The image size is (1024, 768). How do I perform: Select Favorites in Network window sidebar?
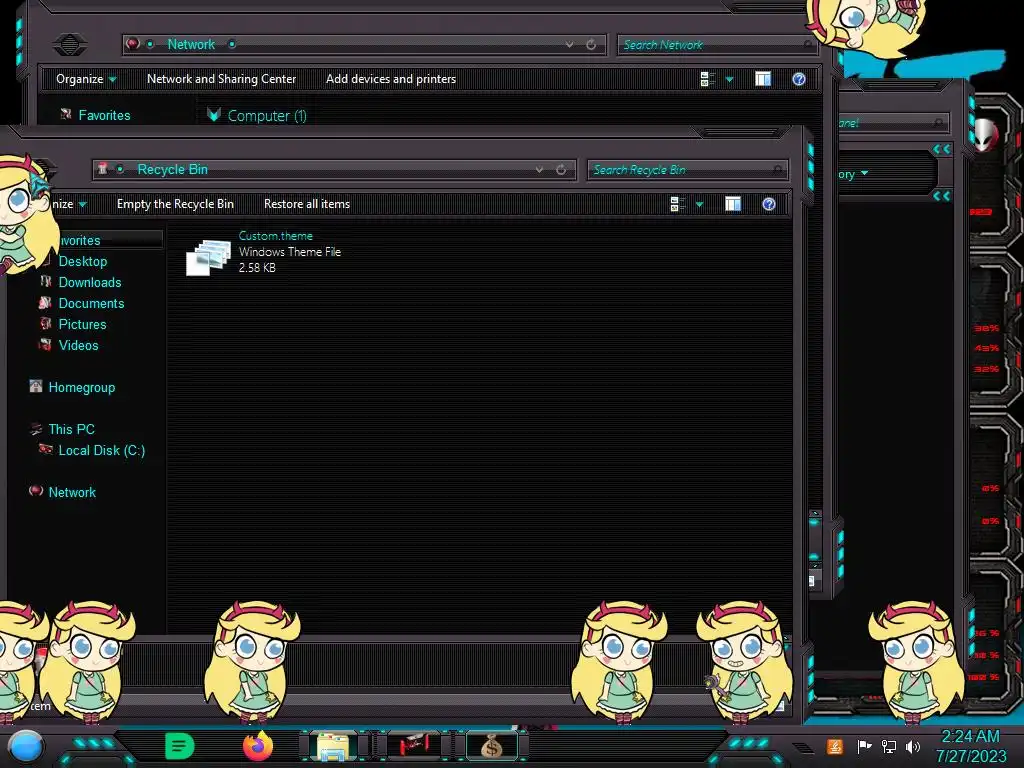click(104, 115)
